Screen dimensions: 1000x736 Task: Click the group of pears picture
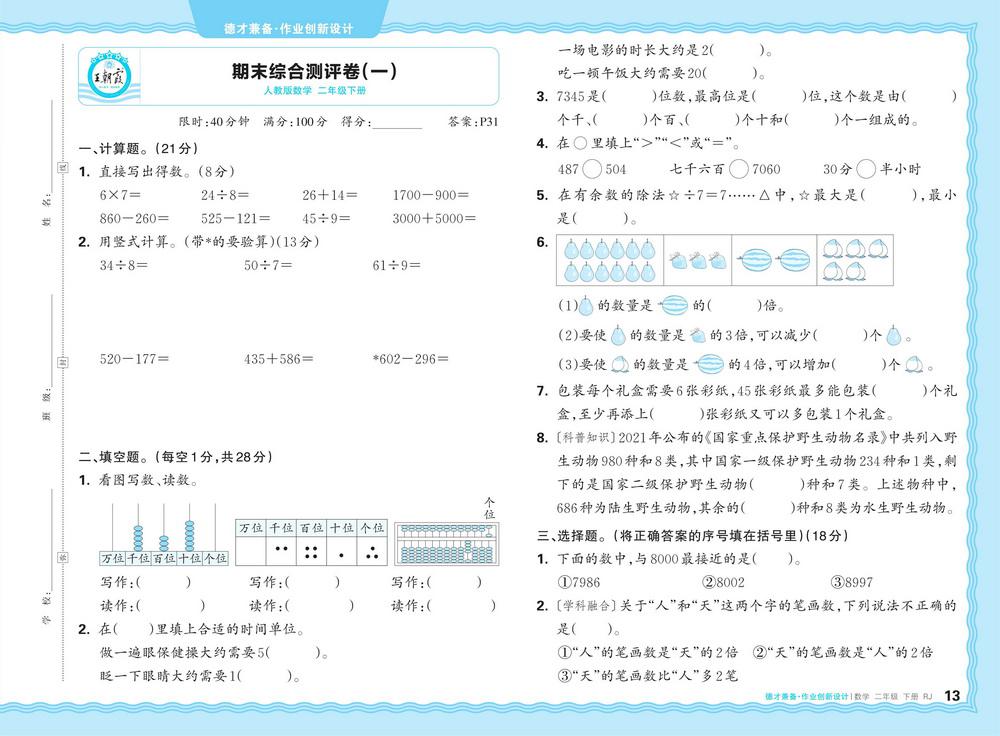click(610, 260)
